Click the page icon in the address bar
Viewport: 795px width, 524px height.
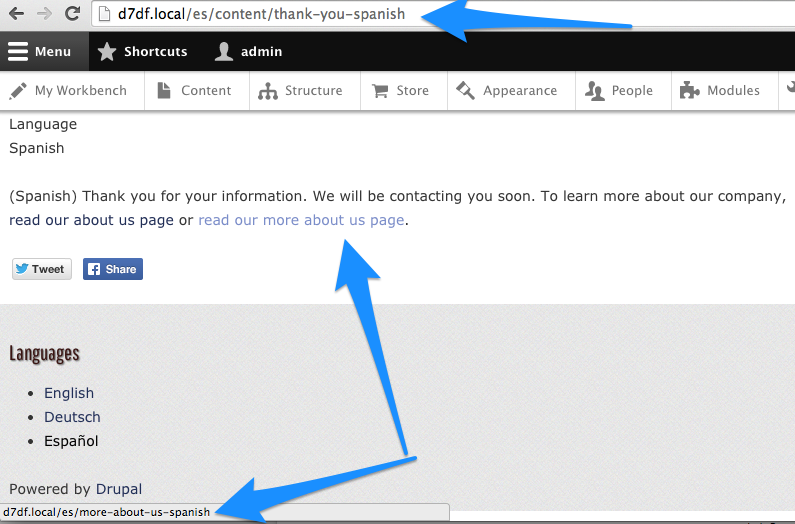104,14
